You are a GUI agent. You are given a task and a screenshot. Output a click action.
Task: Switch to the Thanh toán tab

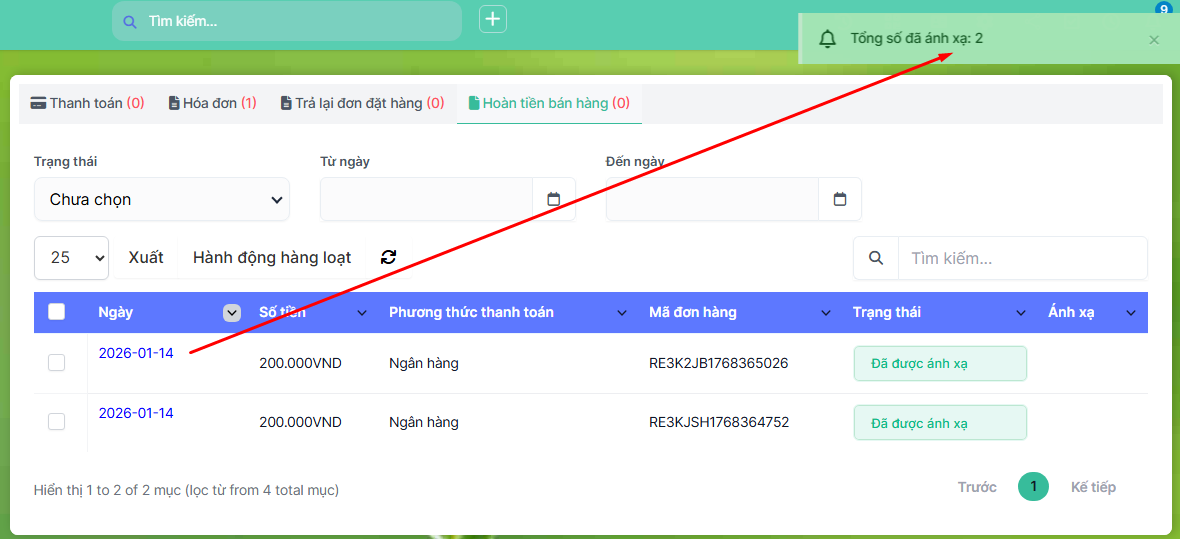coord(87,103)
